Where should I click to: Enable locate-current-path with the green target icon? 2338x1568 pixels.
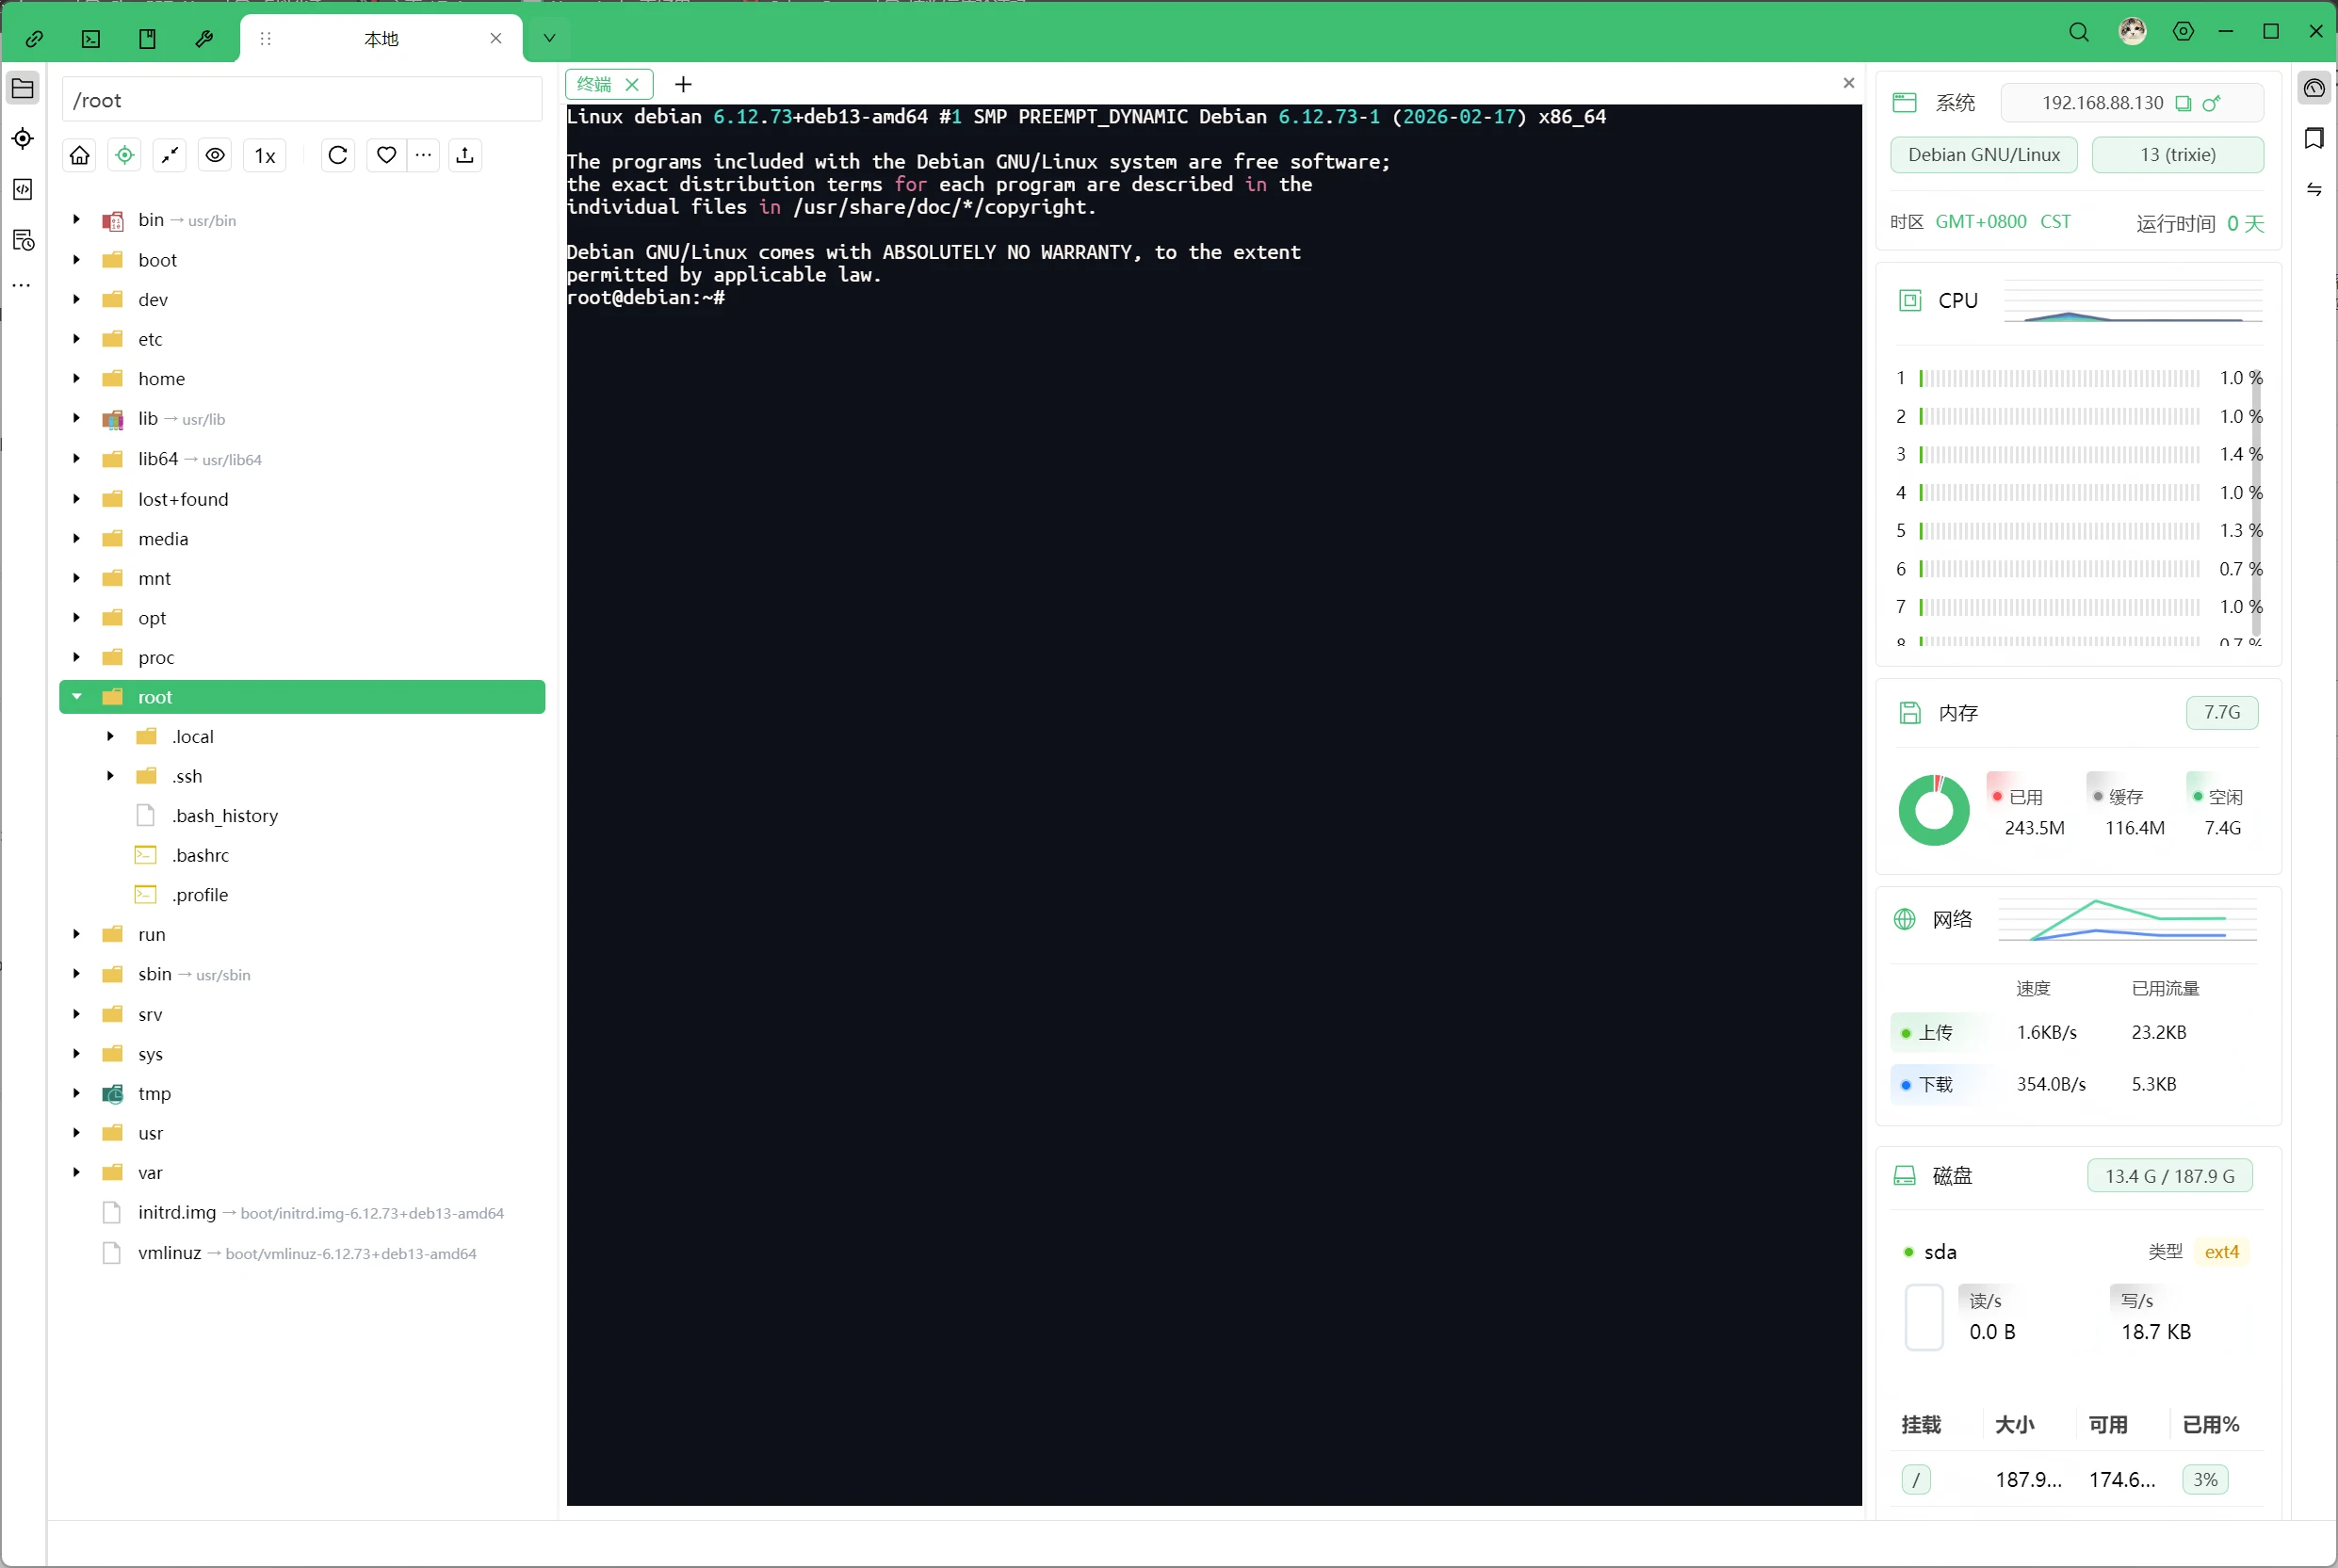pos(124,155)
